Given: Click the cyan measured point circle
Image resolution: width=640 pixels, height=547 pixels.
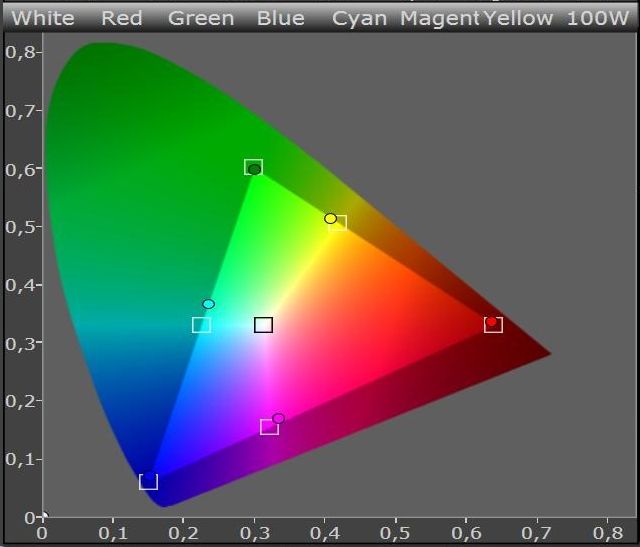Looking at the screenshot, I should click(209, 304).
